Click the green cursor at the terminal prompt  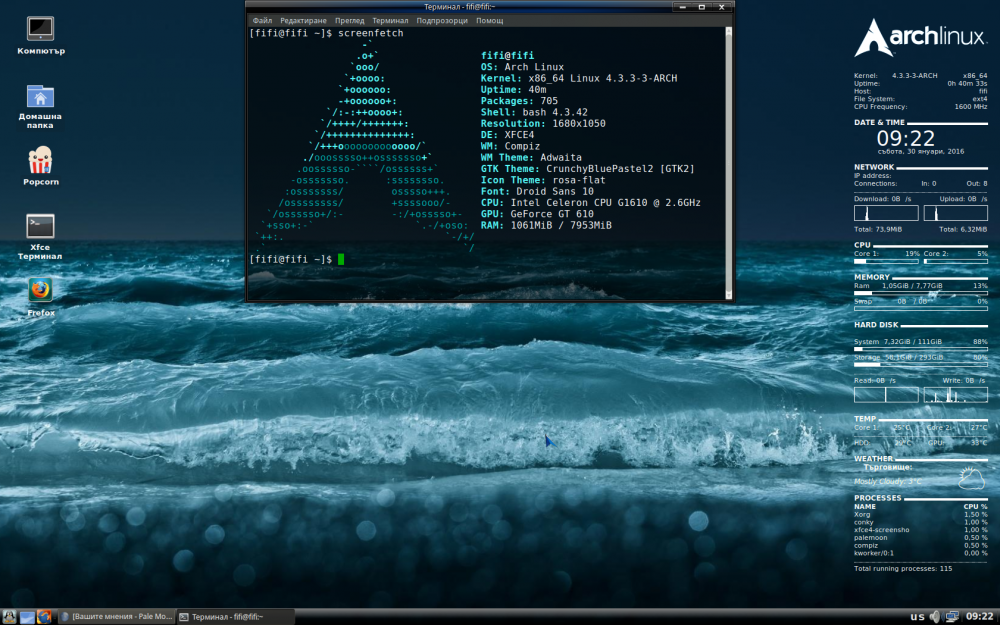pyautogui.click(x=341, y=259)
